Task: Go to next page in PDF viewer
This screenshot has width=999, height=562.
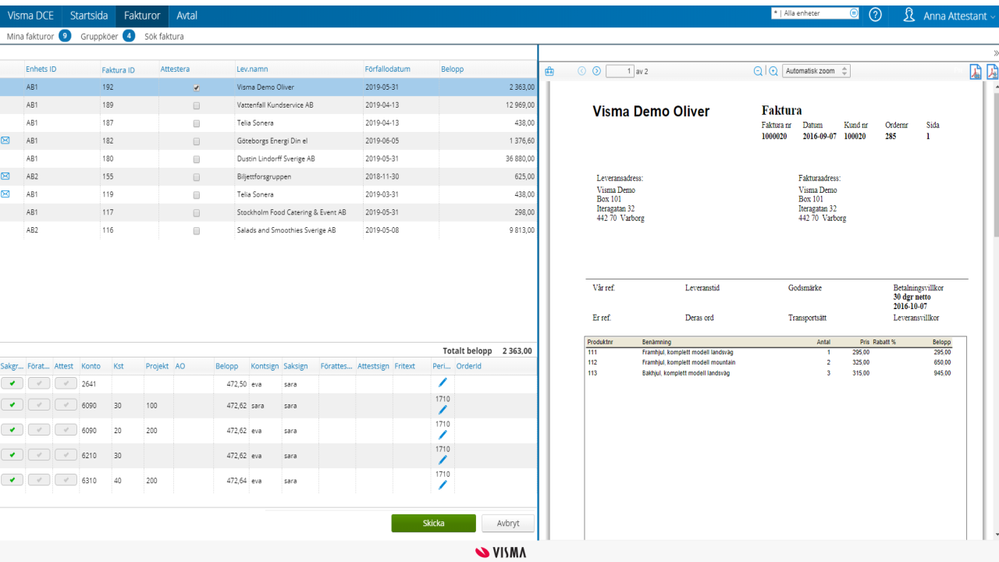Action: (597, 71)
